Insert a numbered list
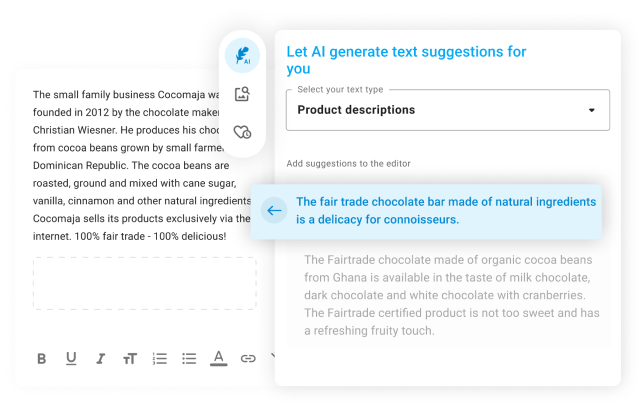This screenshot has width=643, height=408. pyautogui.click(x=160, y=359)
